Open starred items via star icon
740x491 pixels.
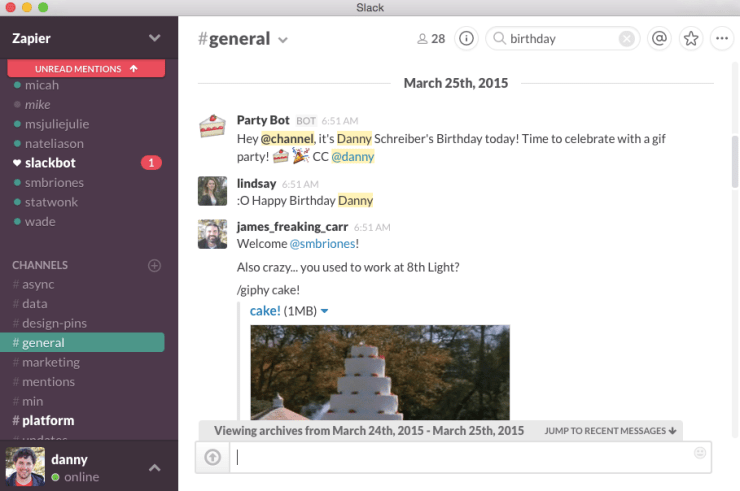coord(690,39)
